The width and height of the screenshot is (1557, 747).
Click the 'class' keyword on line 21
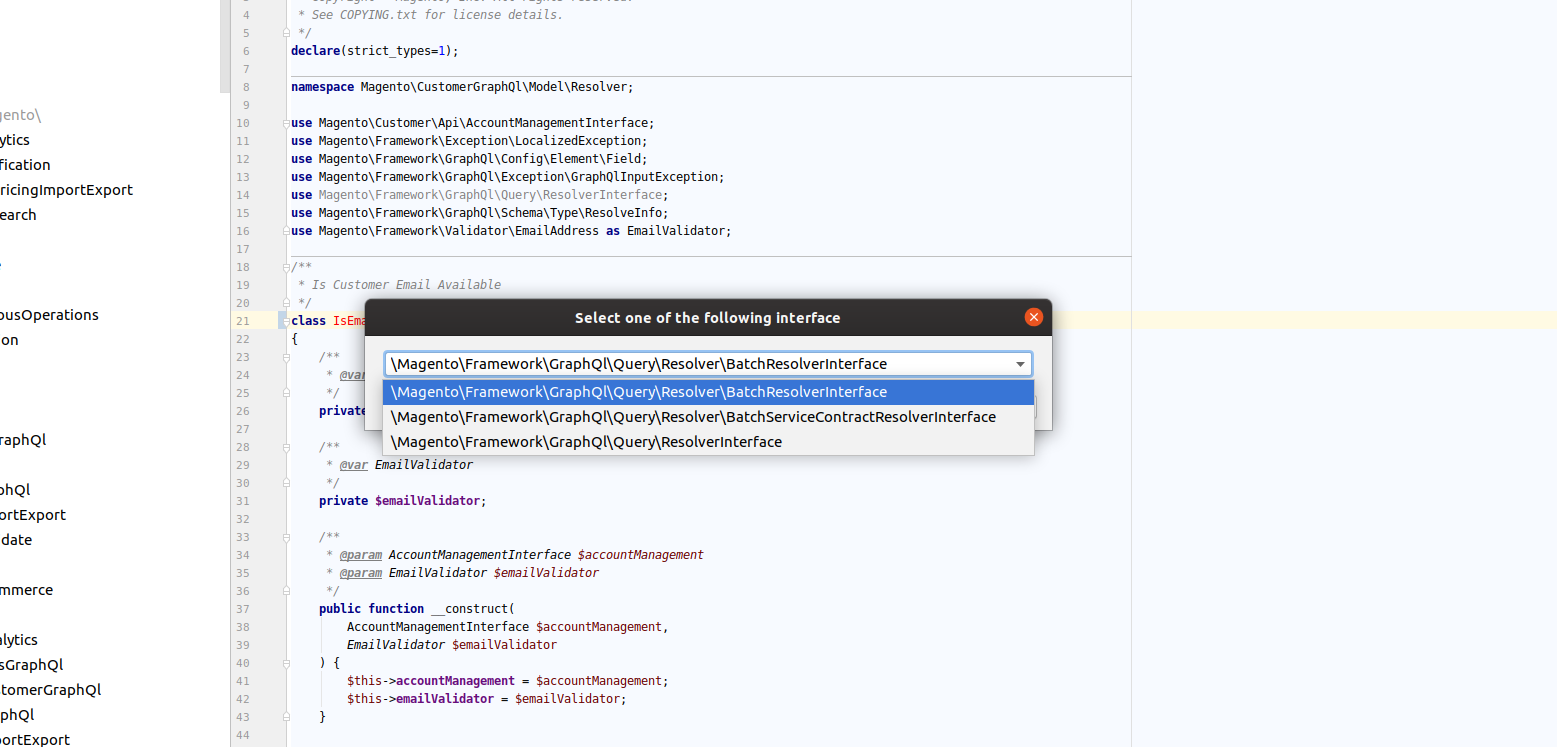pos(308,321)
